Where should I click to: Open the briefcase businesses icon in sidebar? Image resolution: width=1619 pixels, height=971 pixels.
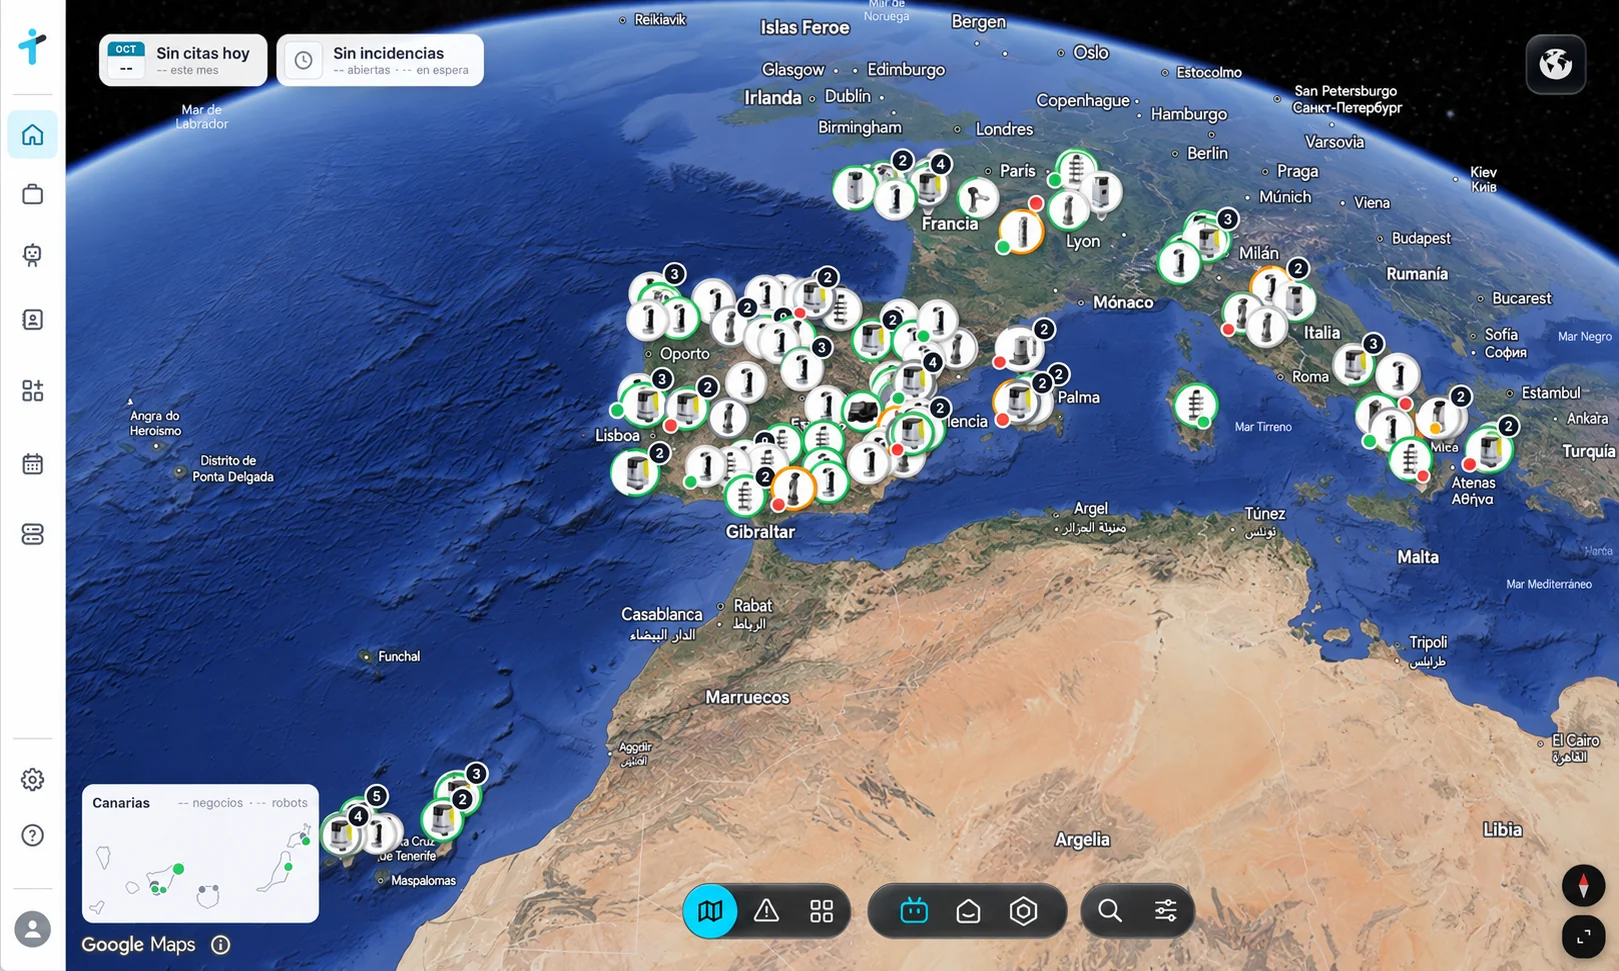(32, 194)
